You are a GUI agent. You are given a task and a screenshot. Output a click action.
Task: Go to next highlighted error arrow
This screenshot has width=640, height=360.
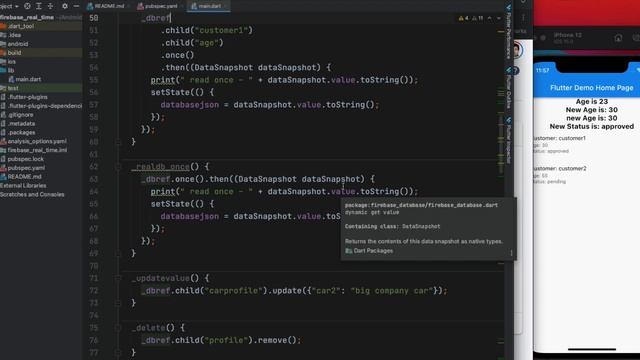pos(499,18)
